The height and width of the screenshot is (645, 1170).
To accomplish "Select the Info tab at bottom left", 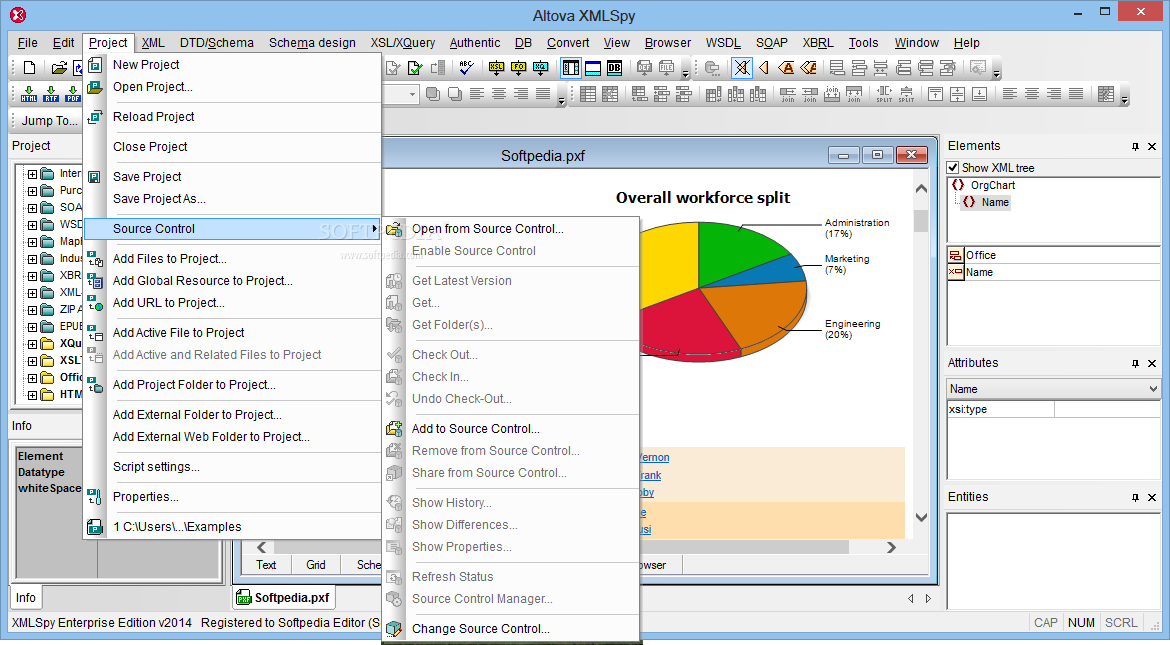I will click(x=25, y=598).
